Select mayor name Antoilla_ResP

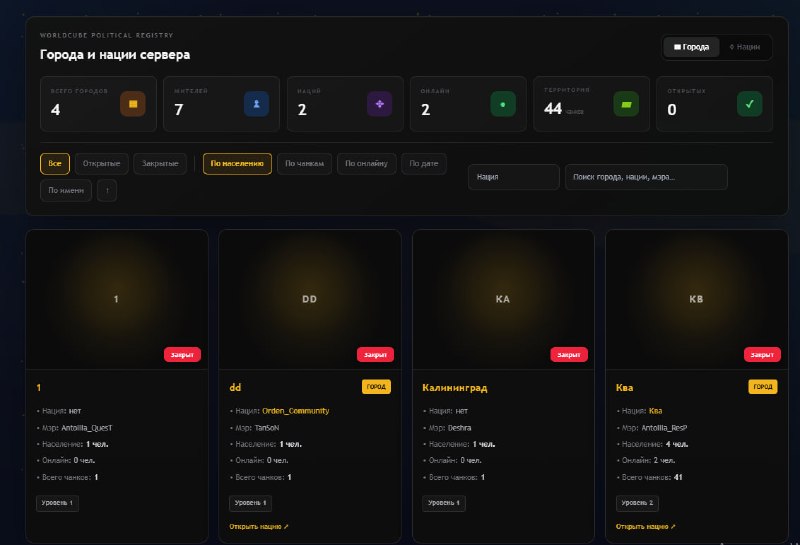[x=664, y=428]
